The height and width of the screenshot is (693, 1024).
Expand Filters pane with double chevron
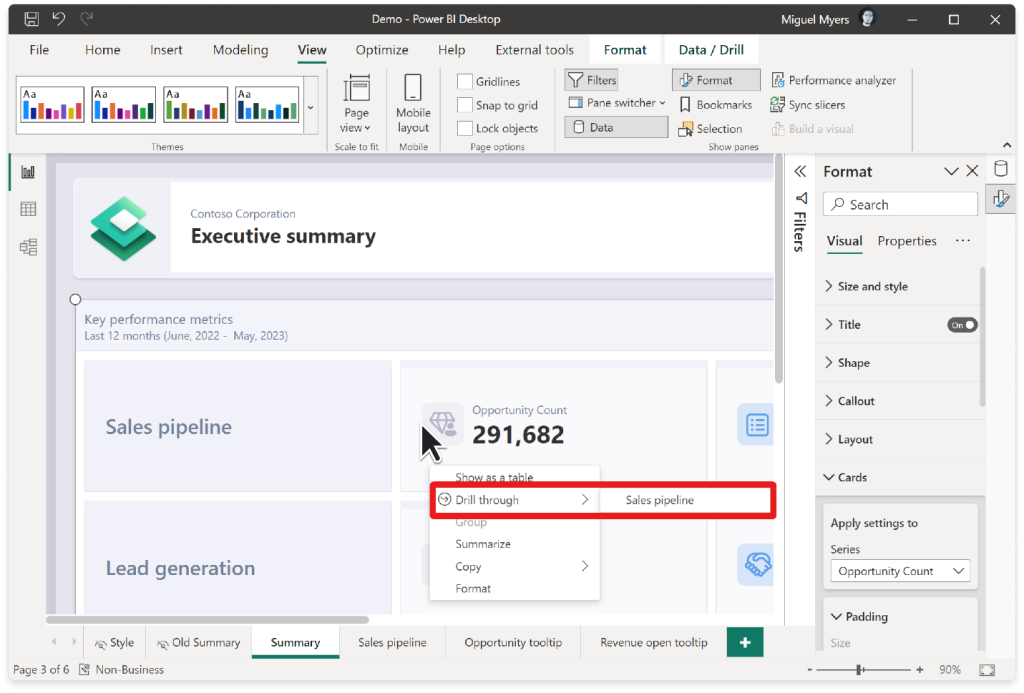click(800, 172)
